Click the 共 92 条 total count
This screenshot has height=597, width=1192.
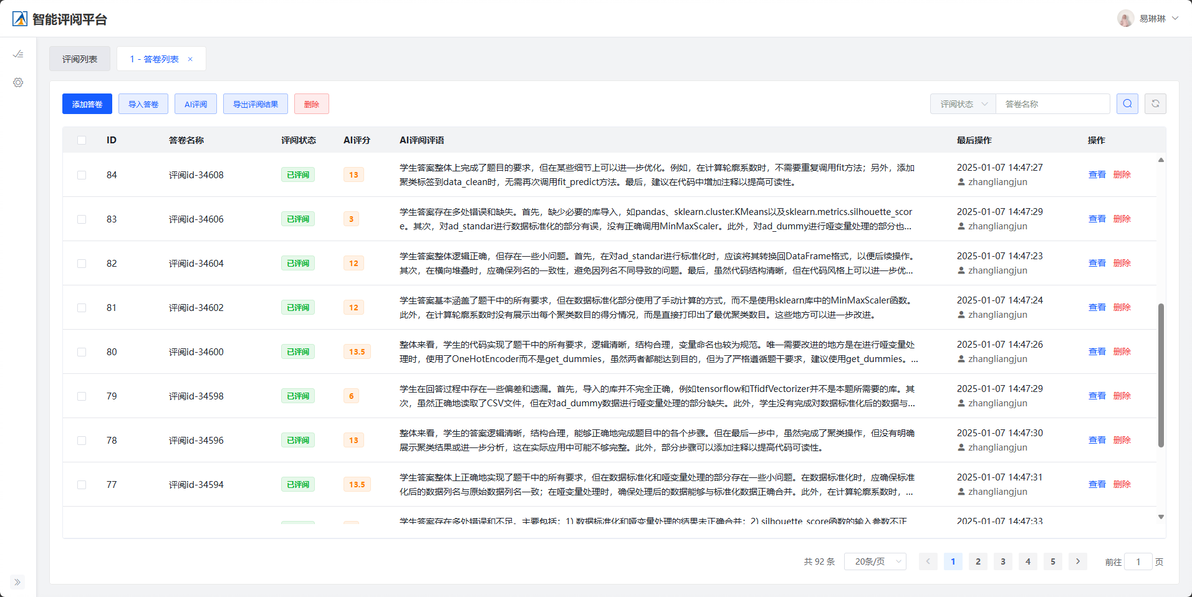coord(819,562)
